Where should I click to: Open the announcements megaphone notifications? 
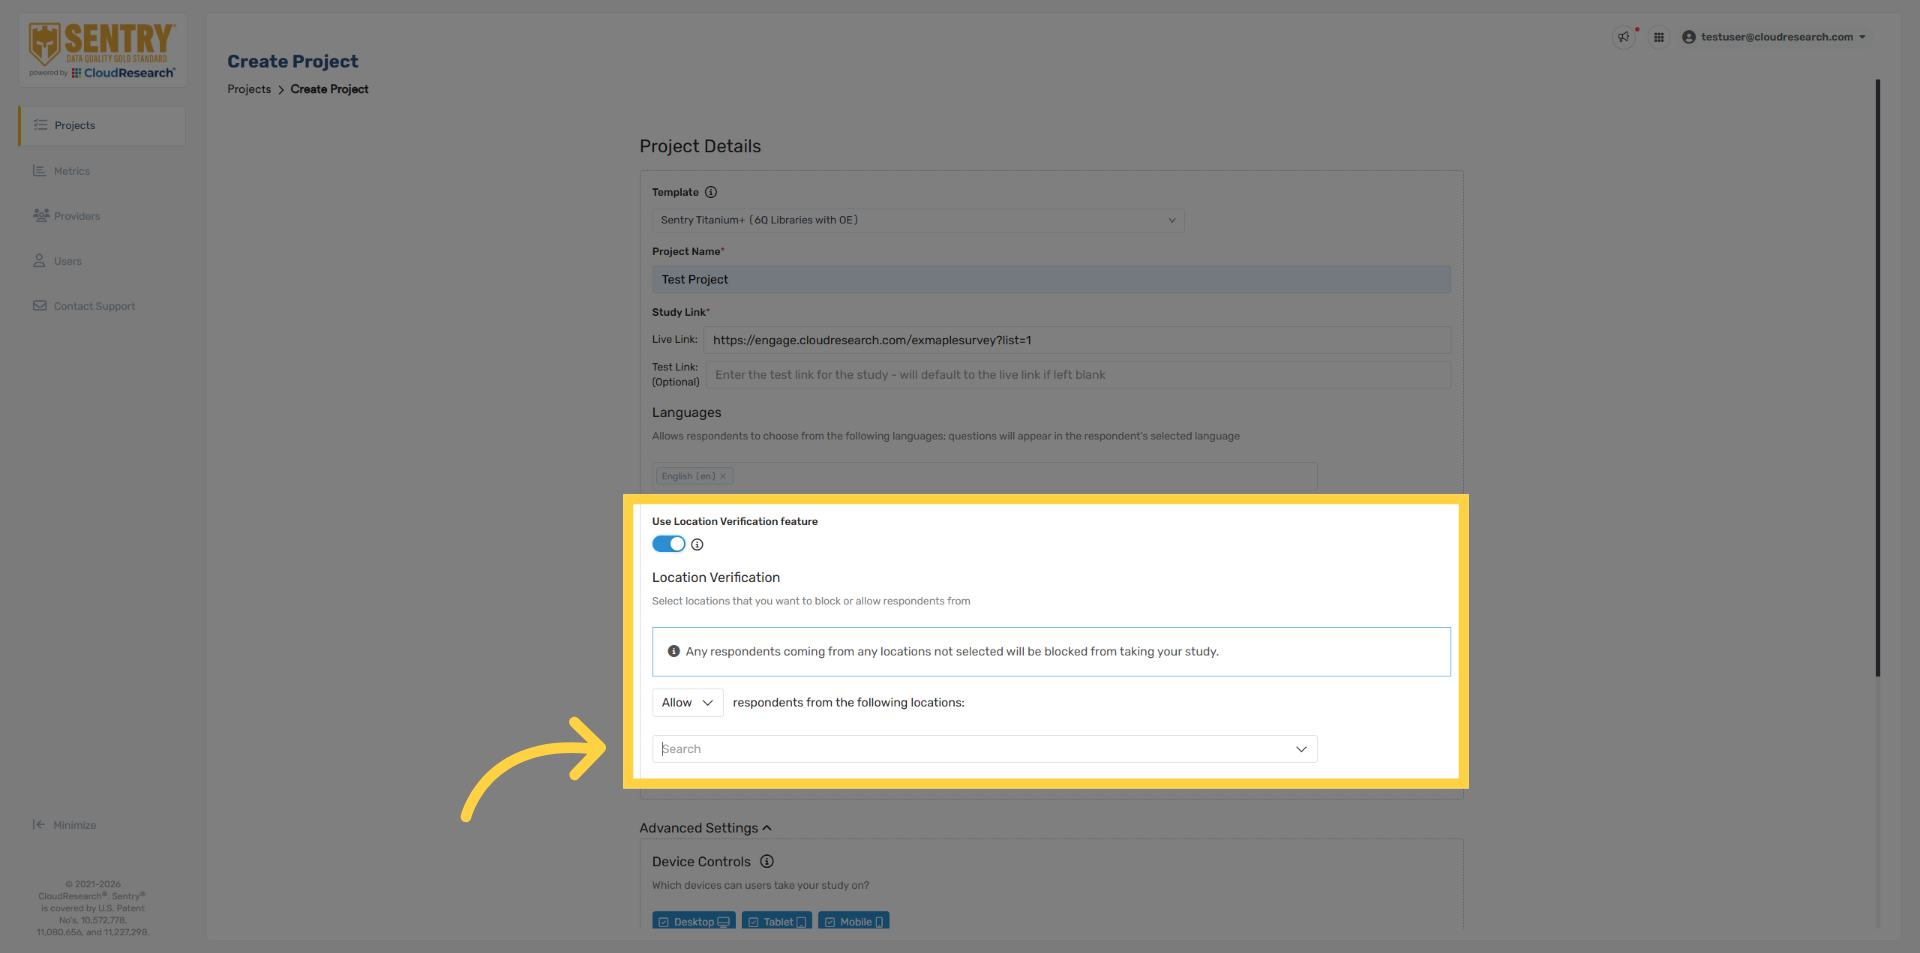point(1623,37)
